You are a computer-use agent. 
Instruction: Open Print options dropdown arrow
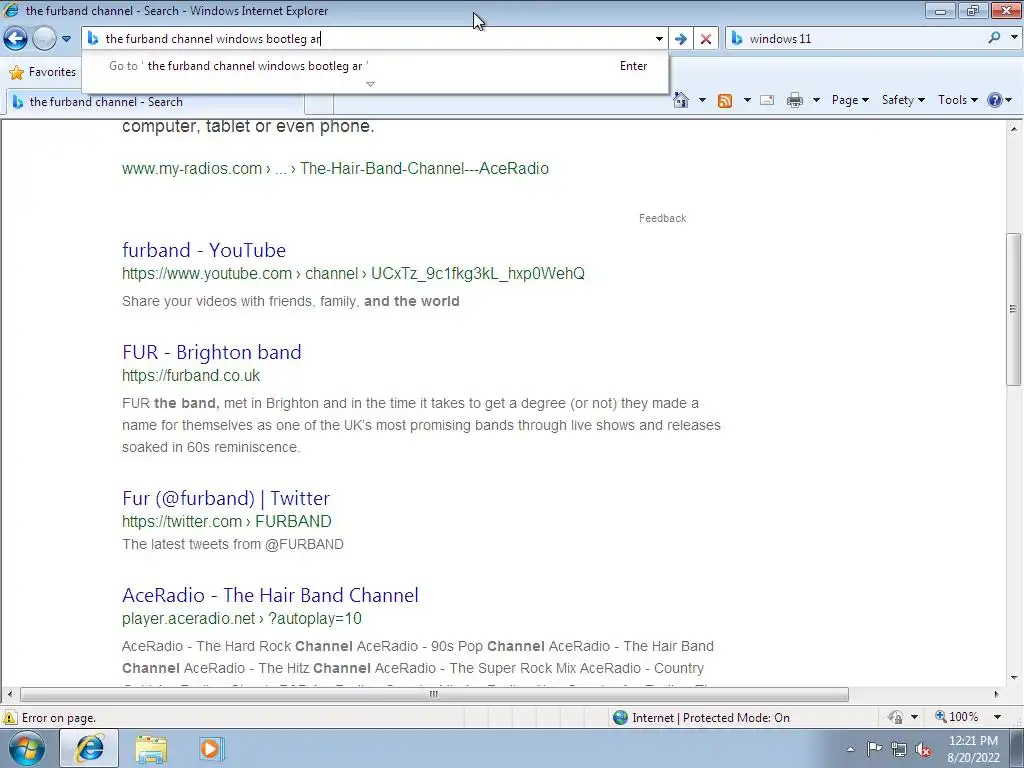(x=816, y=100)
